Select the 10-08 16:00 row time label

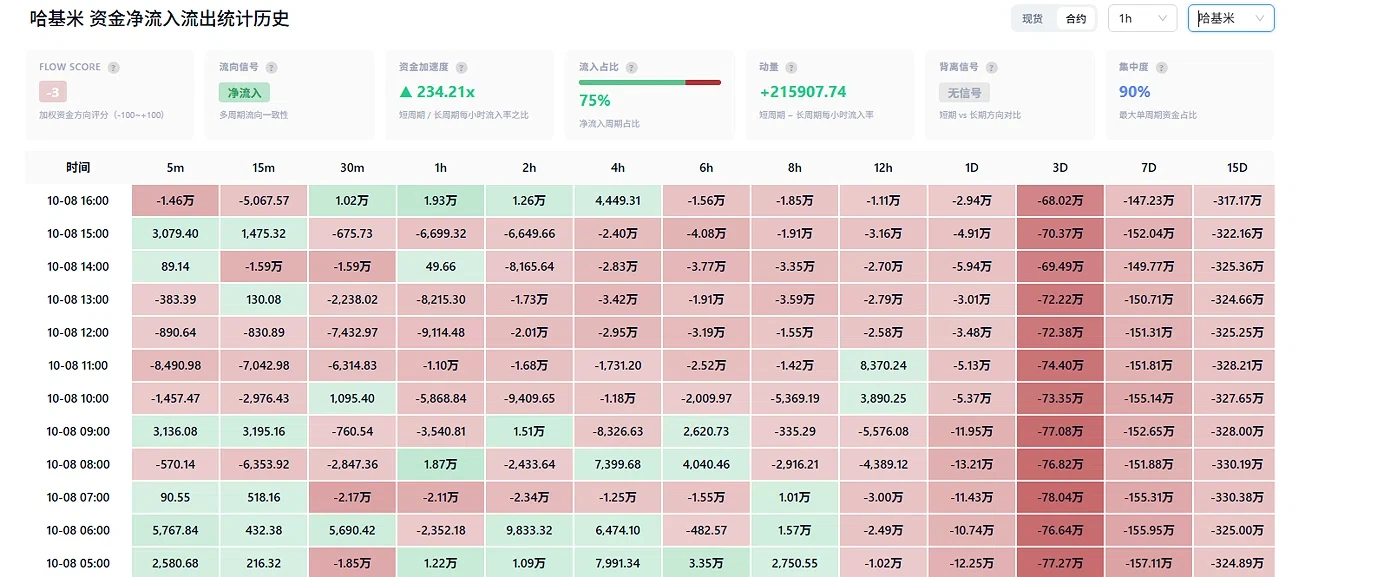click(78, 201)
